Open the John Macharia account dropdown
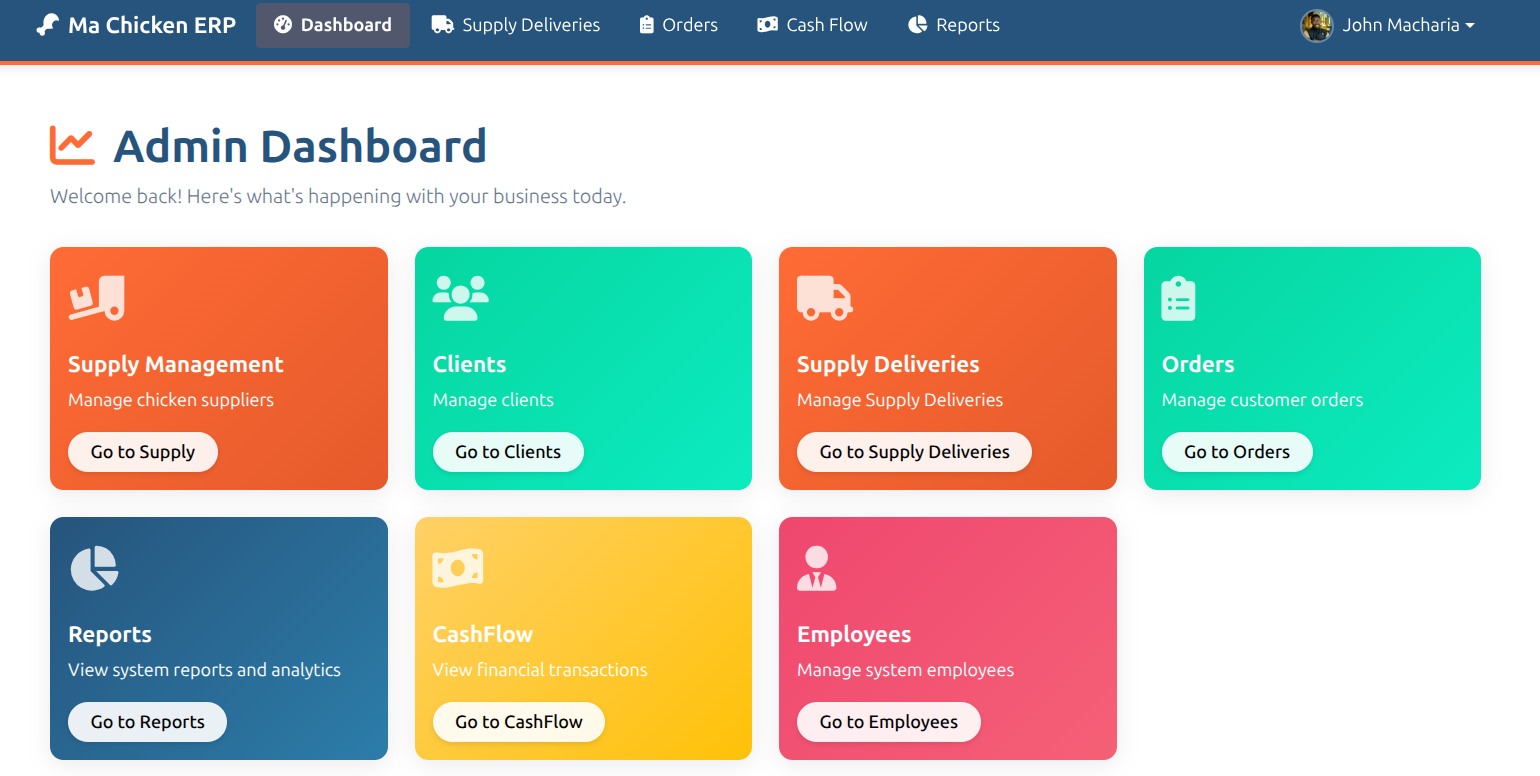Viewport: 1540px width, 776px height. [1408, 24]
